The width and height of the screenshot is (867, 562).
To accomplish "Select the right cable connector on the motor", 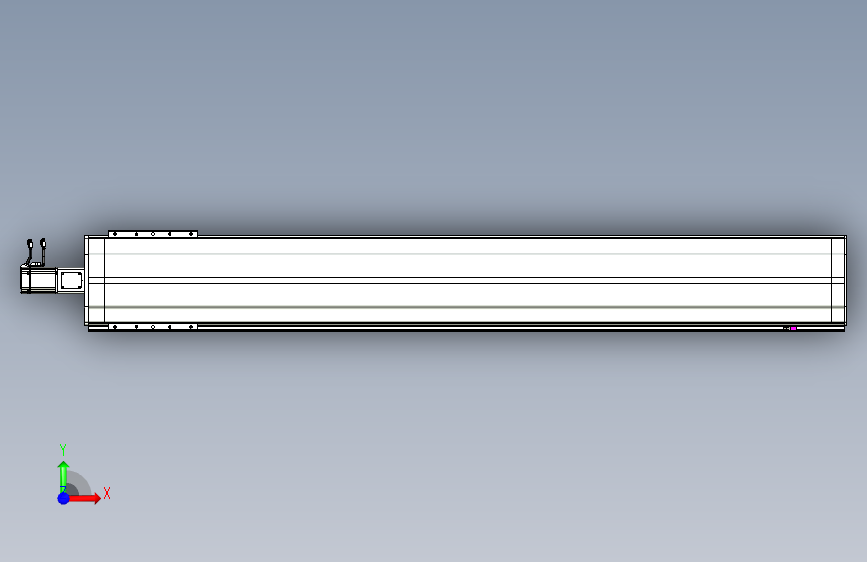I will pyautogui.click(x=43, y=243).
